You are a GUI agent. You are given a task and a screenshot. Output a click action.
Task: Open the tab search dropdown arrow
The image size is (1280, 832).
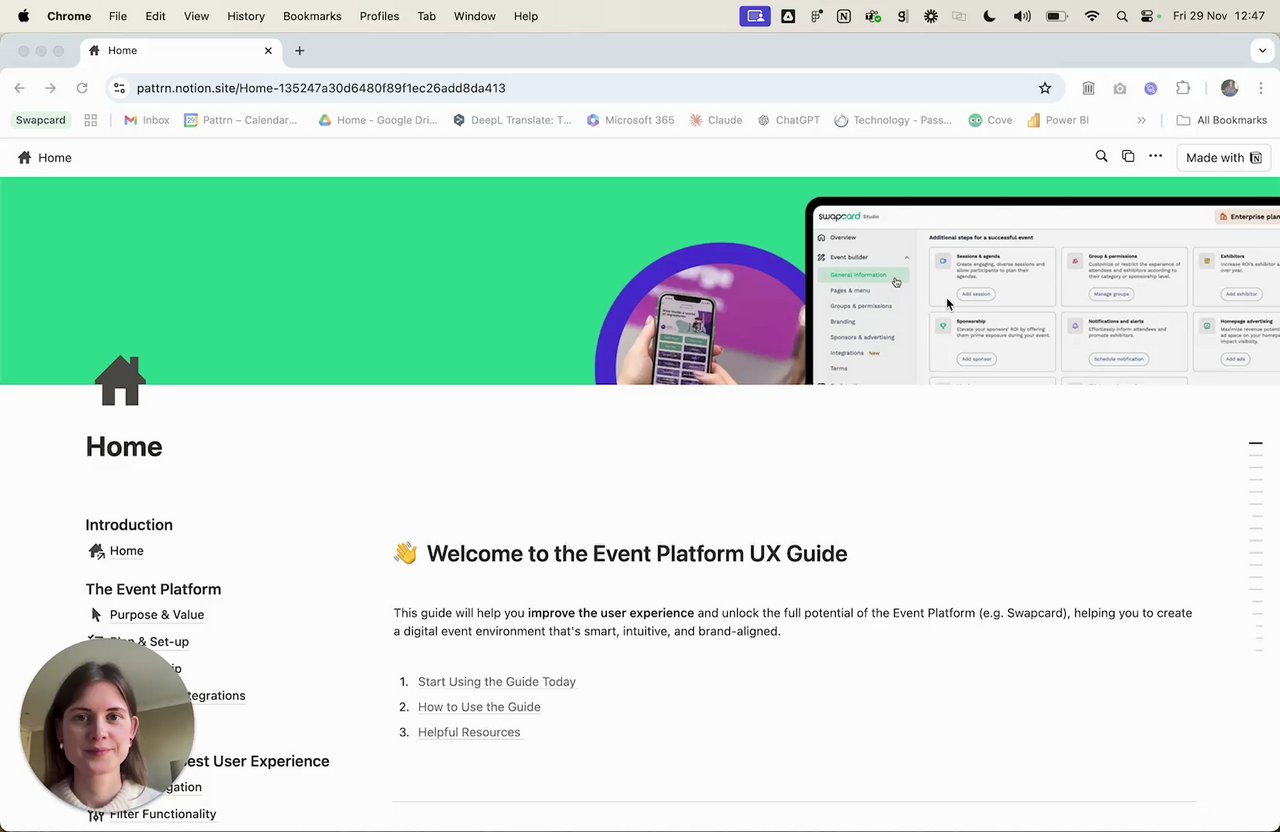(x=1262, y=50)
